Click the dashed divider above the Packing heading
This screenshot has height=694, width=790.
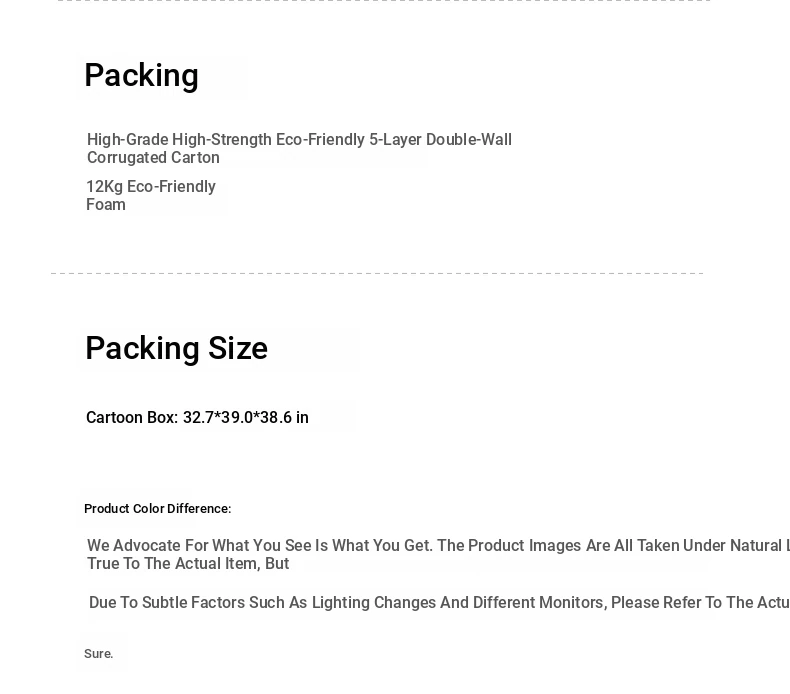pyautogui.click(x=384, y=1)
